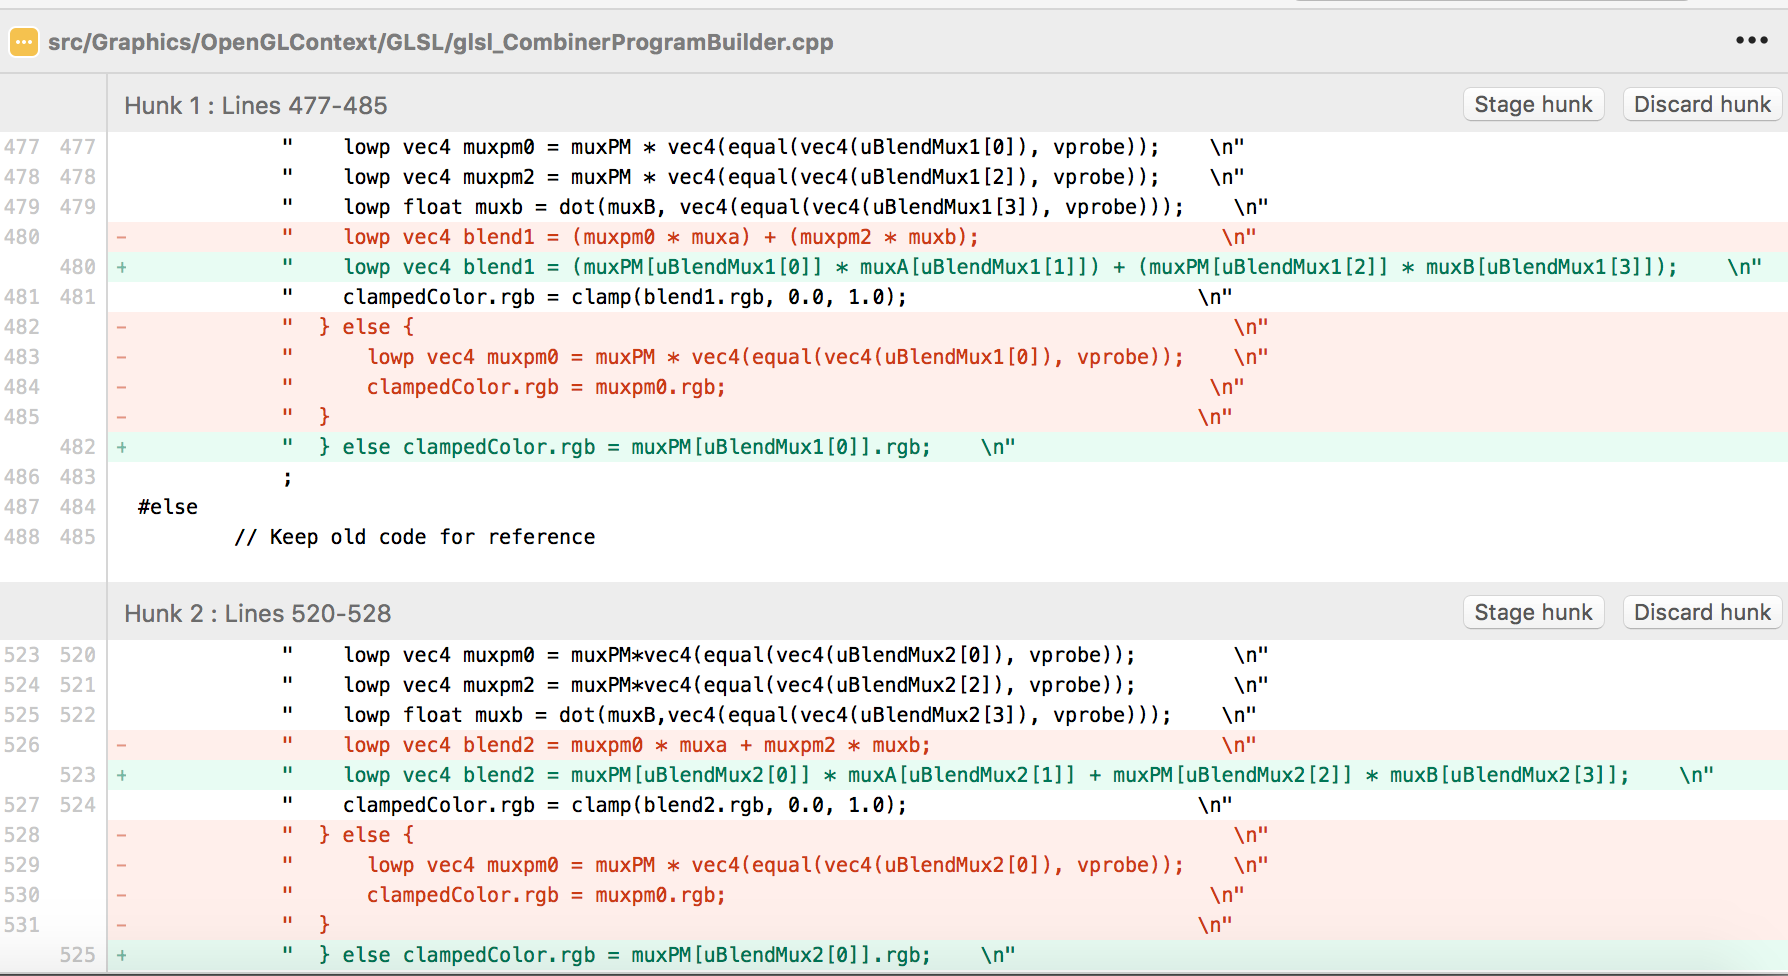Select added line 480 with muxPM[uBlendMux1[0]]

click(947, 267)
